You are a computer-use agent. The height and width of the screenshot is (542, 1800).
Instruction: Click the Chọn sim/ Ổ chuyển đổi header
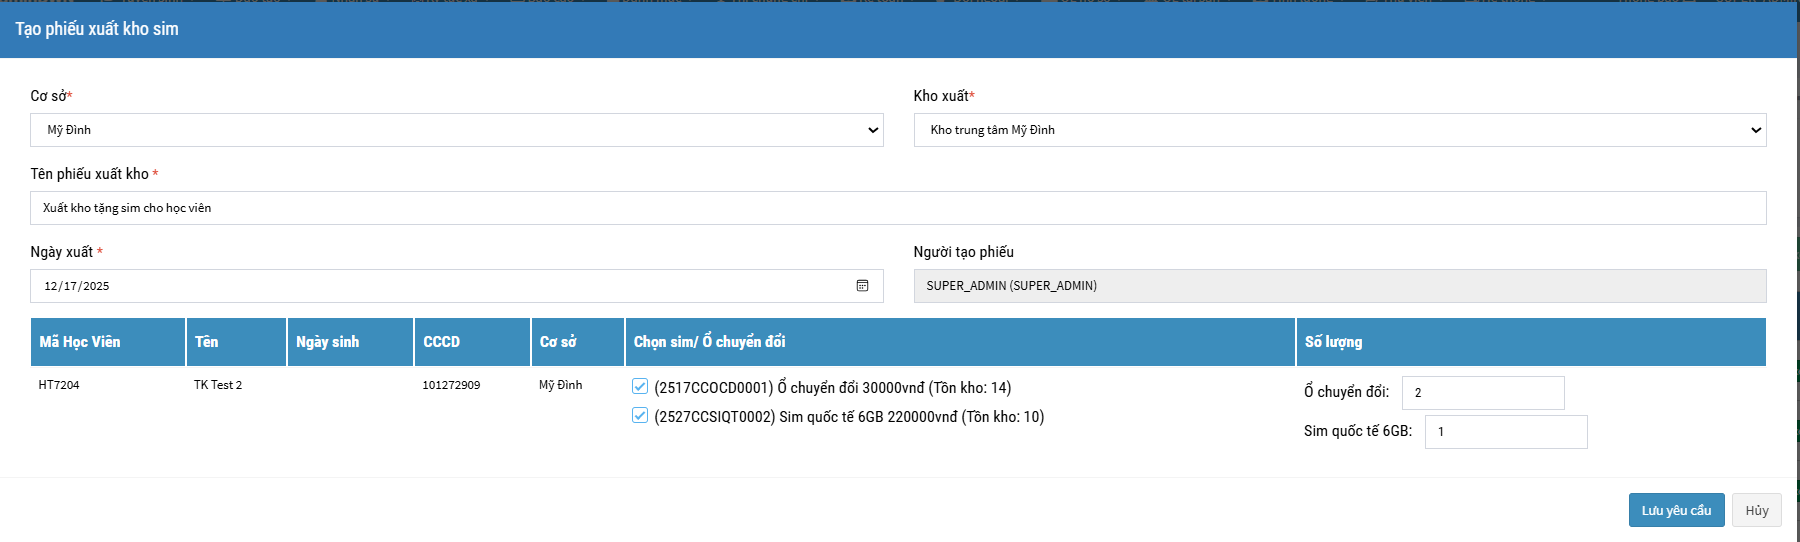click(x=709, y=342)
